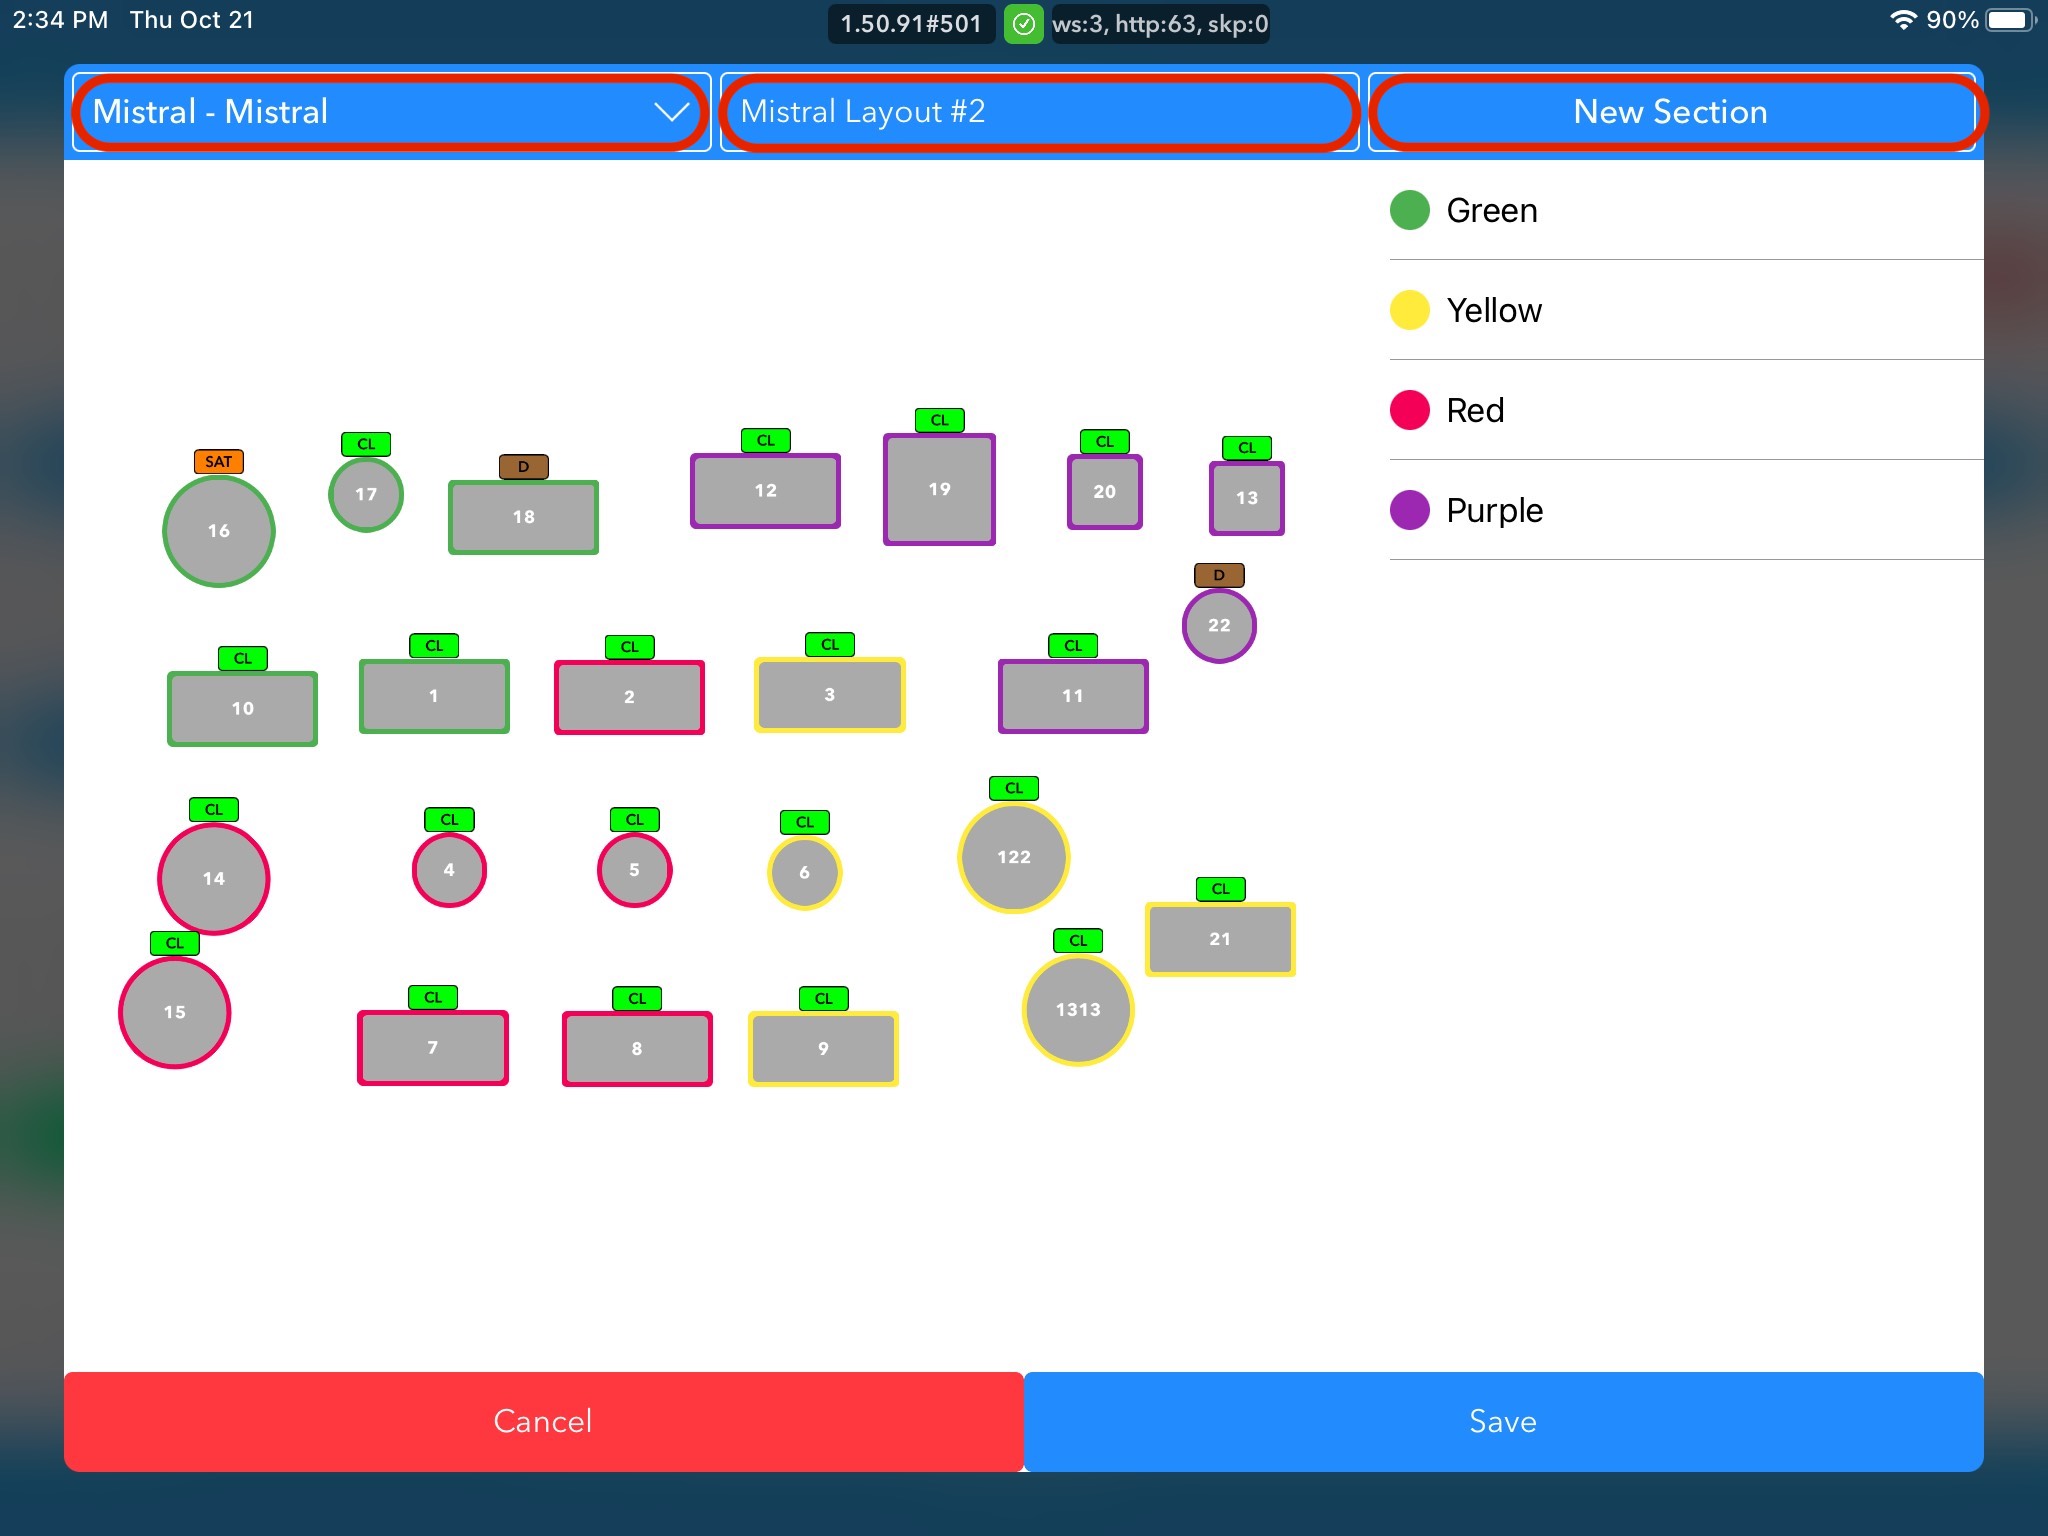
Task: Pick the Red color circle
Action: click(x=1409, y=410)
